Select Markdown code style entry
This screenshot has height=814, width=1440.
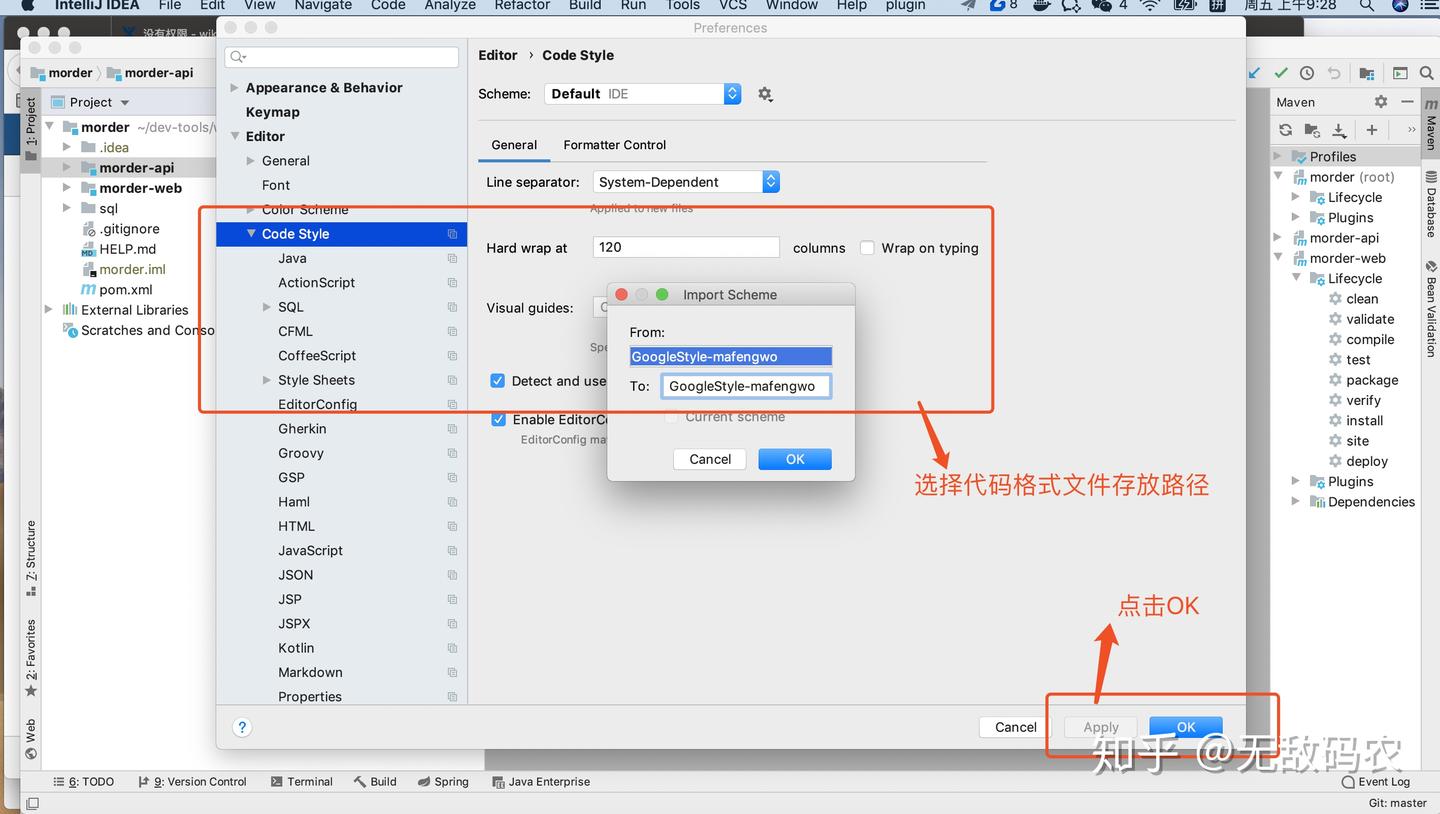point(310,673)
